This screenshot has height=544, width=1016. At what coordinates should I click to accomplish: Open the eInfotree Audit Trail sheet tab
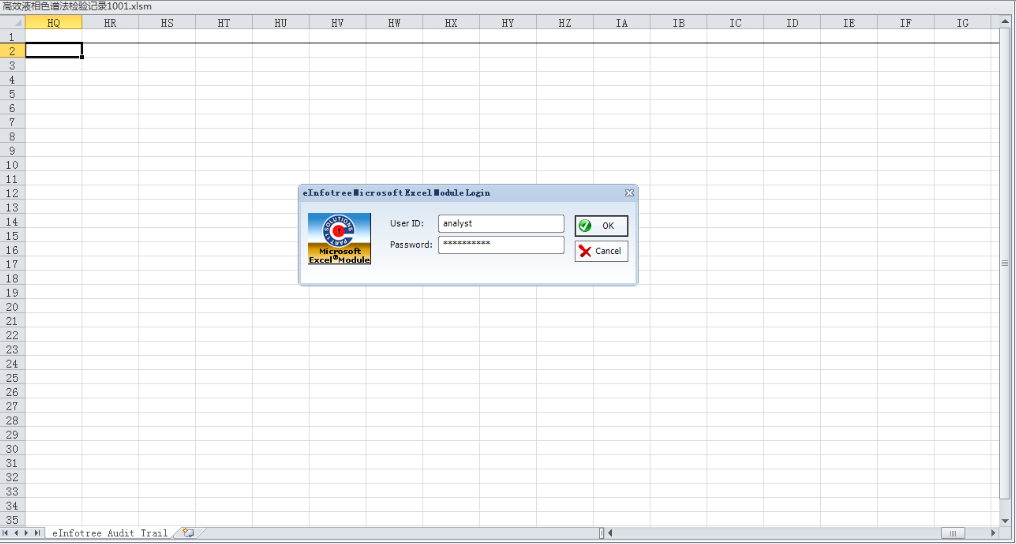110,533
